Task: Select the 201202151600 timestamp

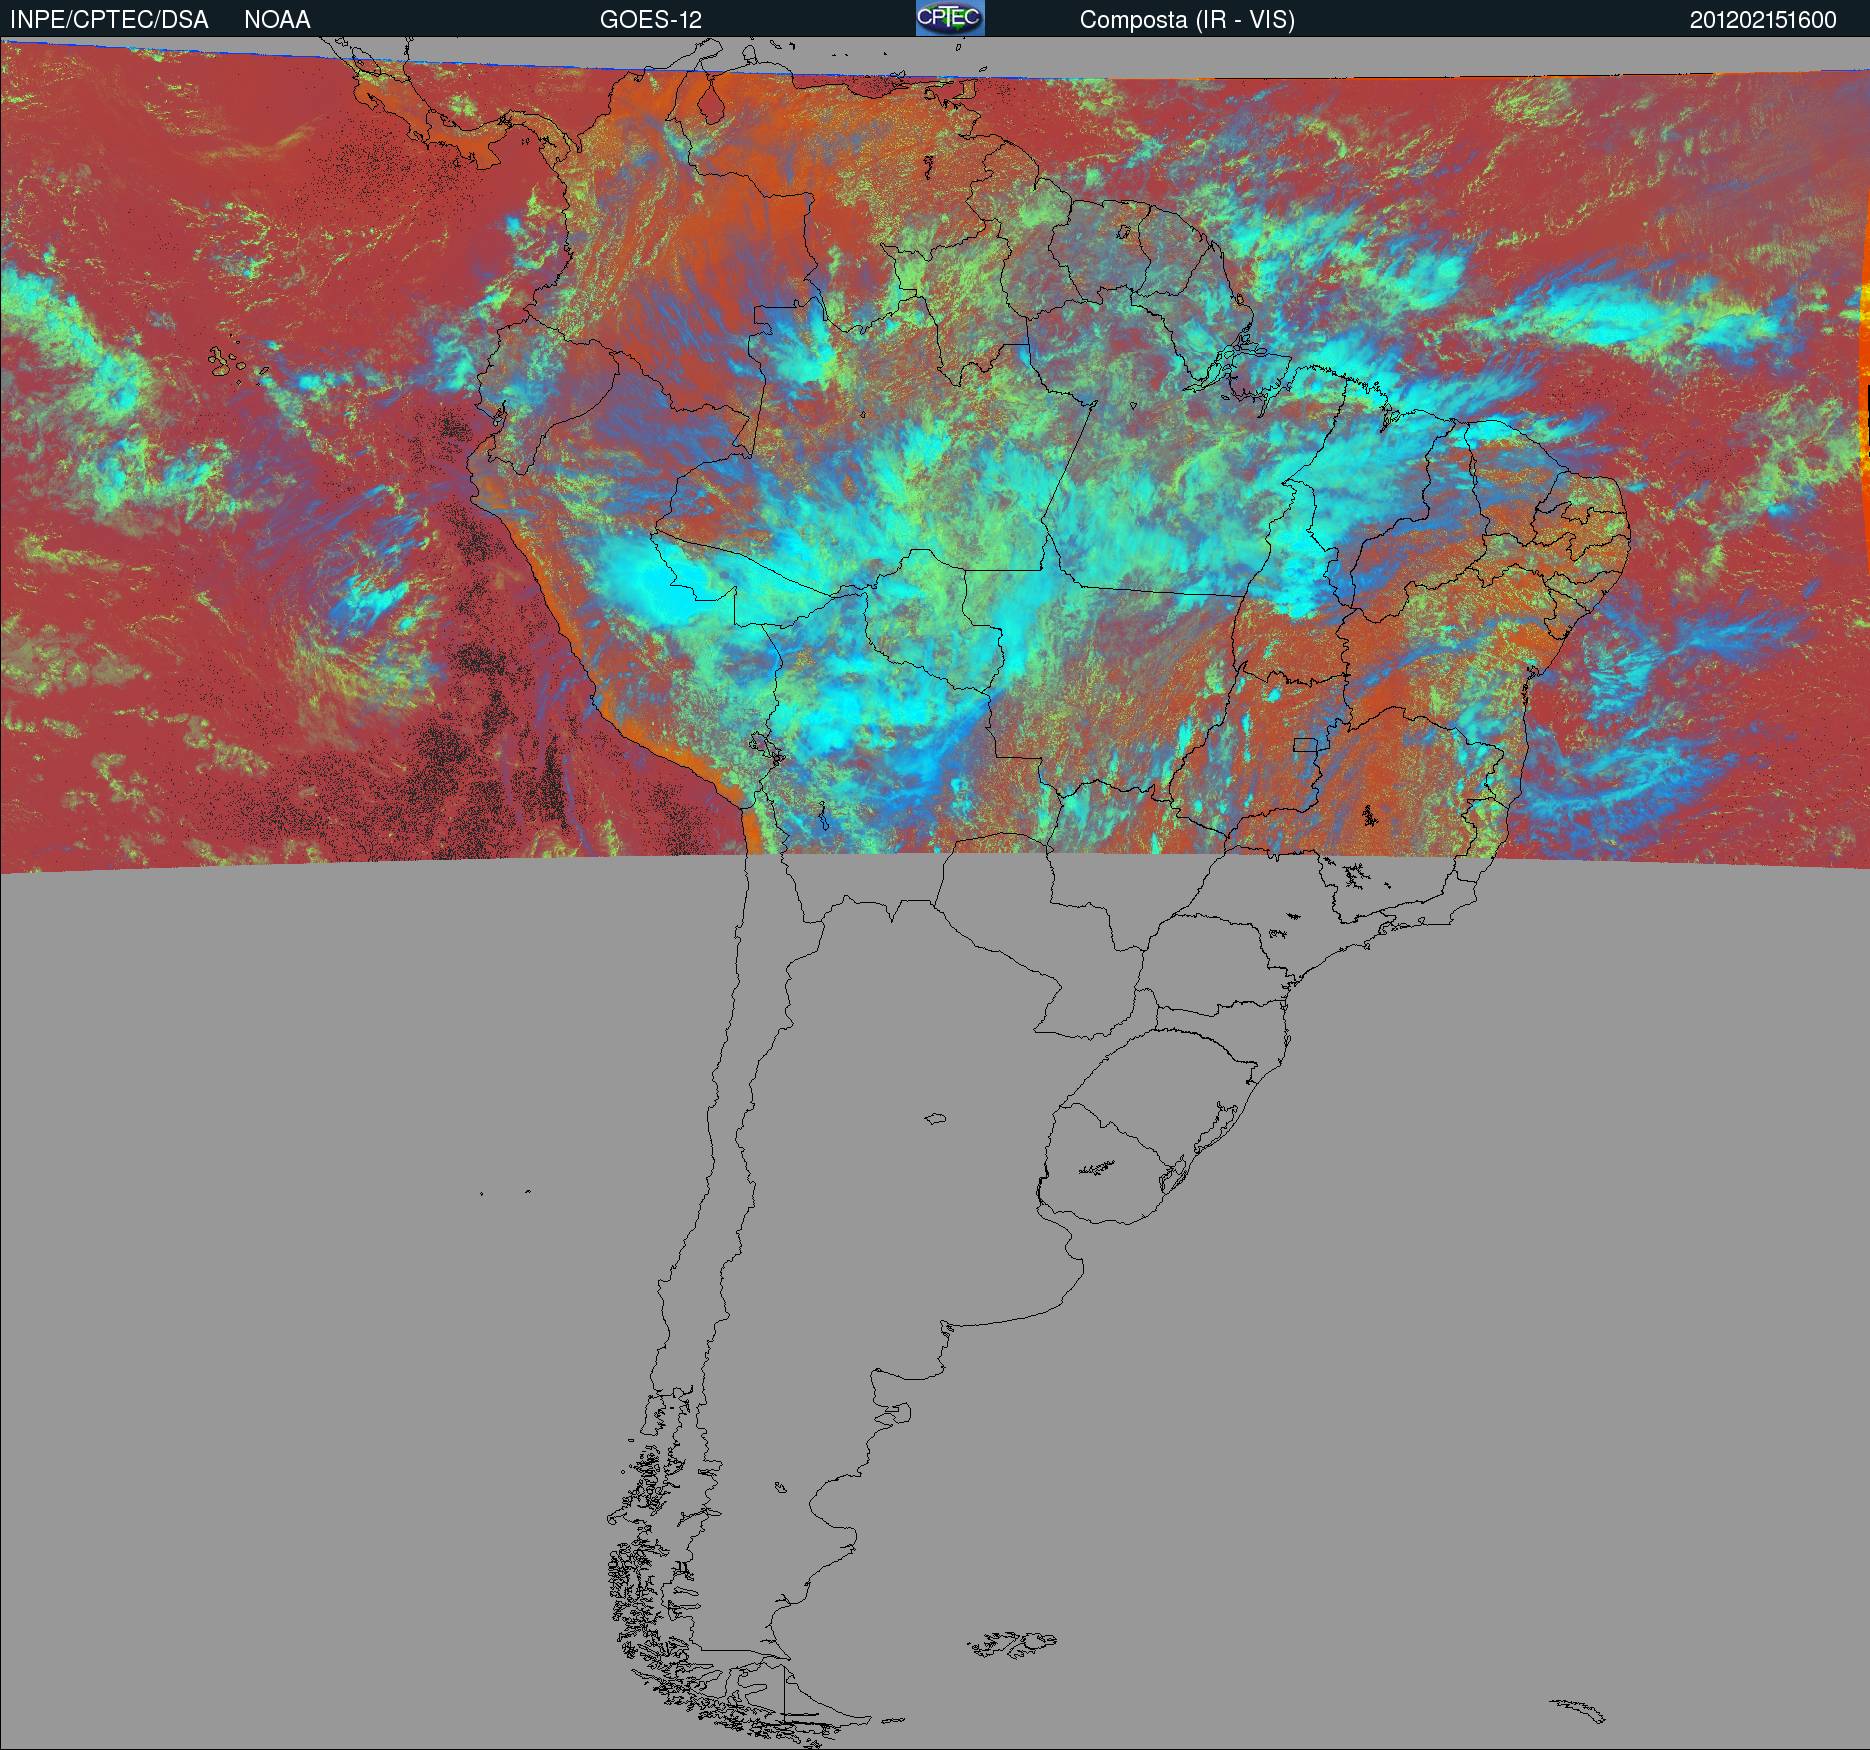Action: (x=1763, y=20)
